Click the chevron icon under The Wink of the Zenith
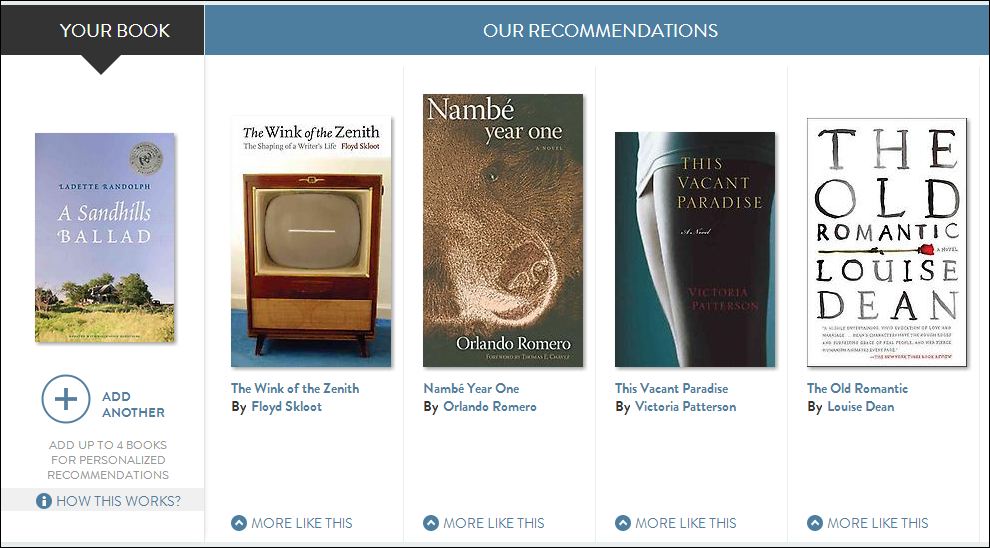990x548 pixels. [238, 523]
